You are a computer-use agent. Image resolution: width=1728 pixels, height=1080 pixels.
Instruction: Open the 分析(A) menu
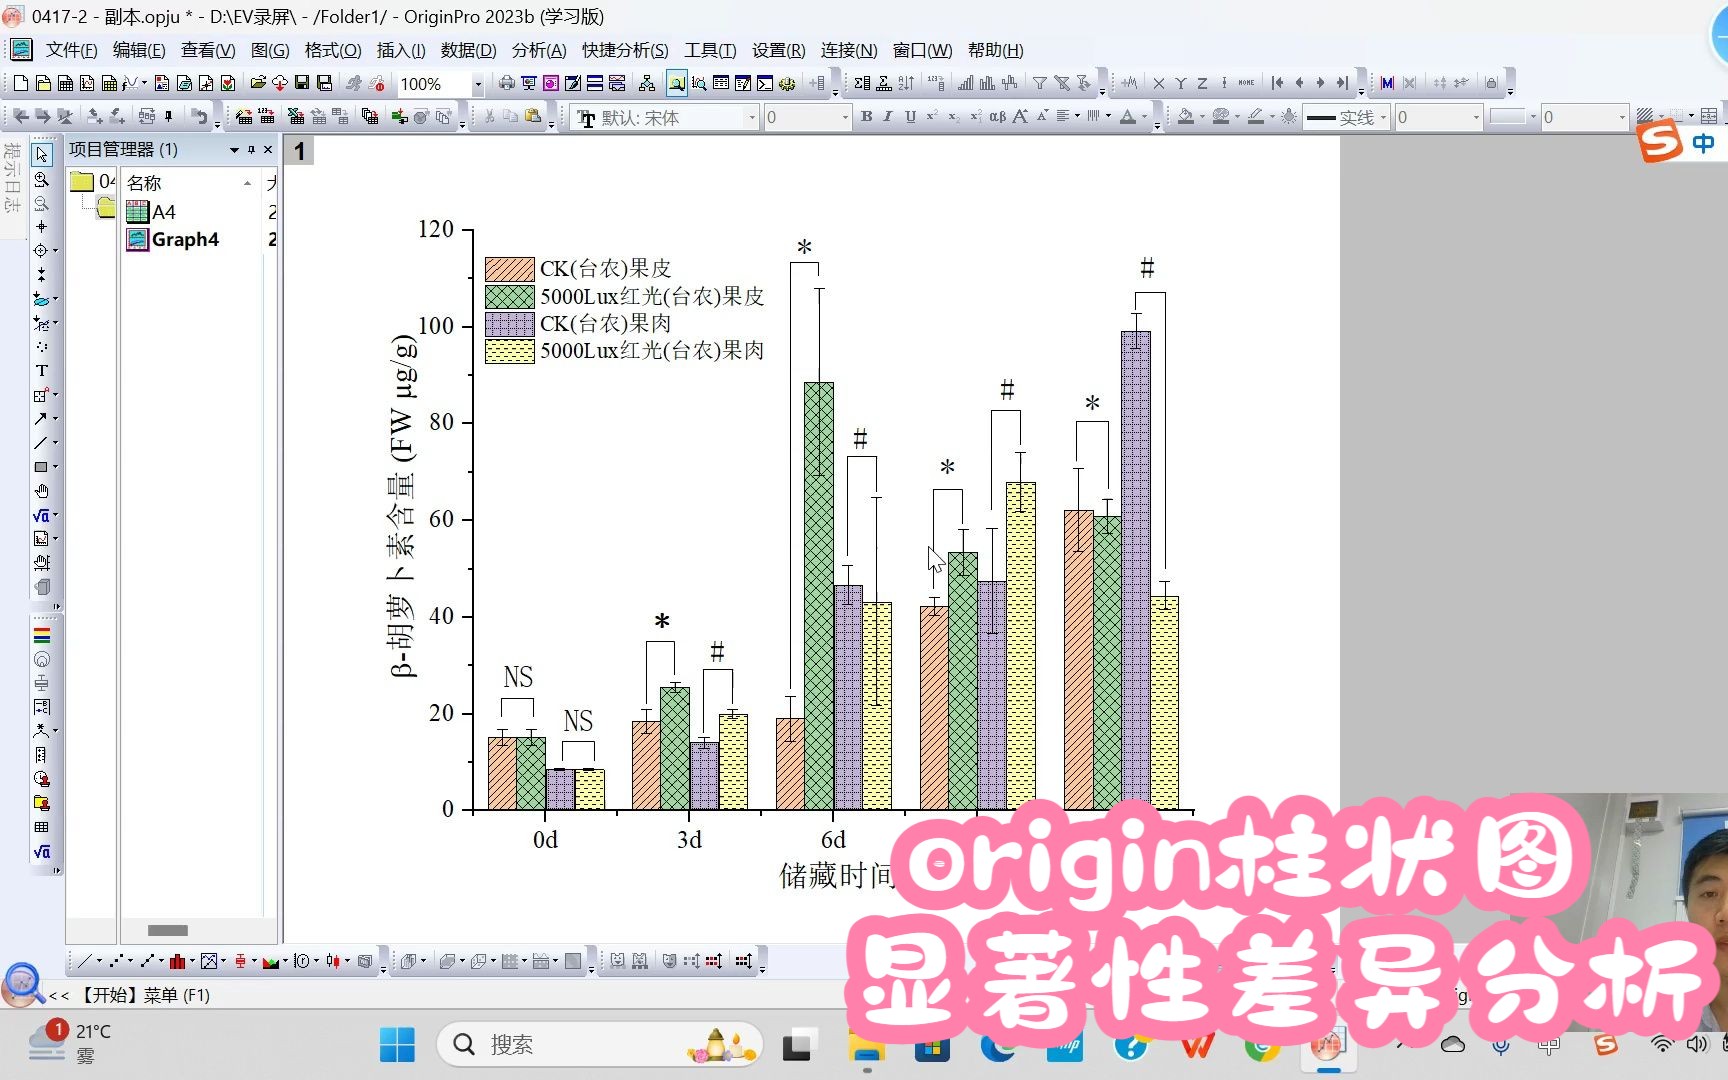point(539,50)
